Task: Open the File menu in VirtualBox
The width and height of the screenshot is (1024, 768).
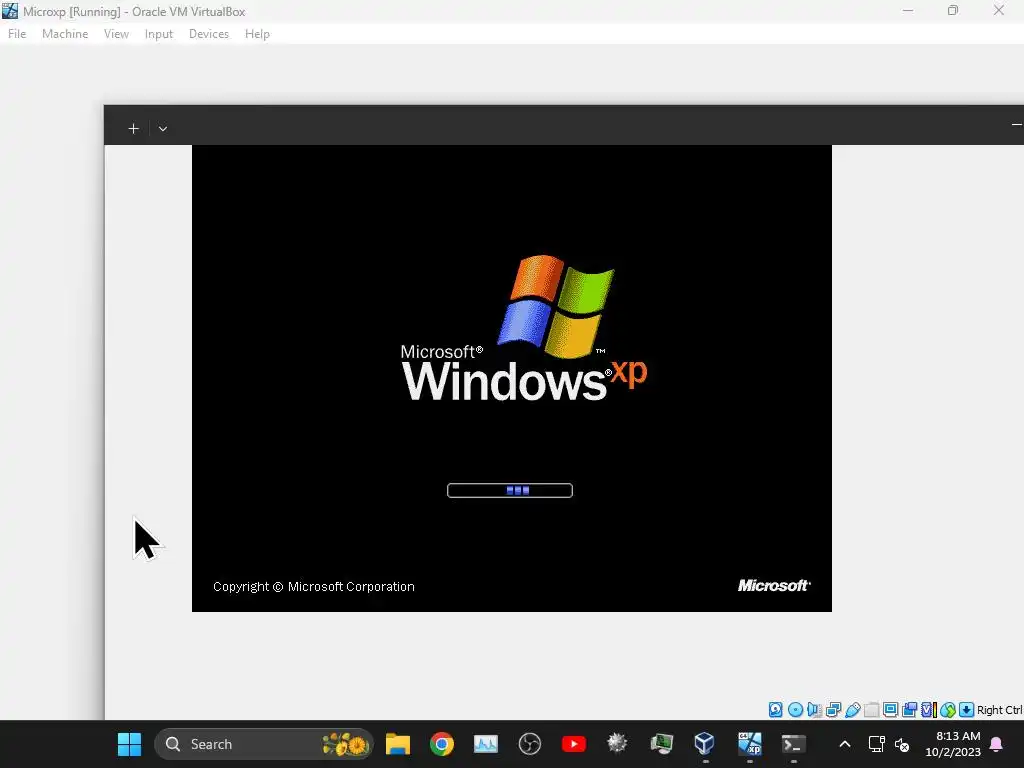Action: (x=17, y=34)
